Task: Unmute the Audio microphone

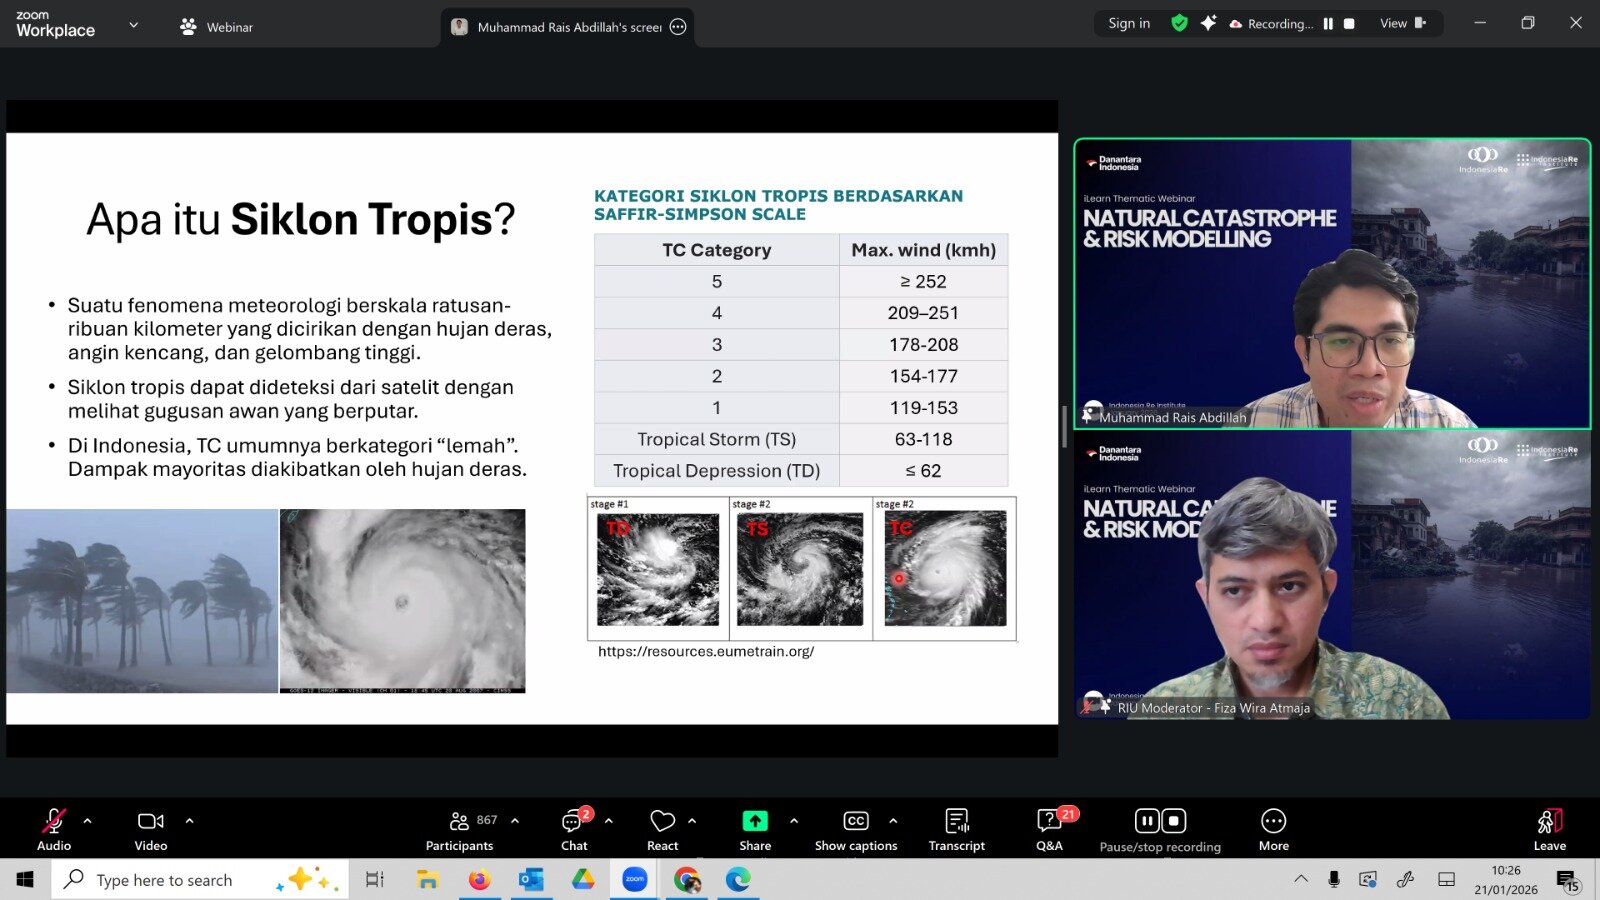Action: tap(54, 829)
